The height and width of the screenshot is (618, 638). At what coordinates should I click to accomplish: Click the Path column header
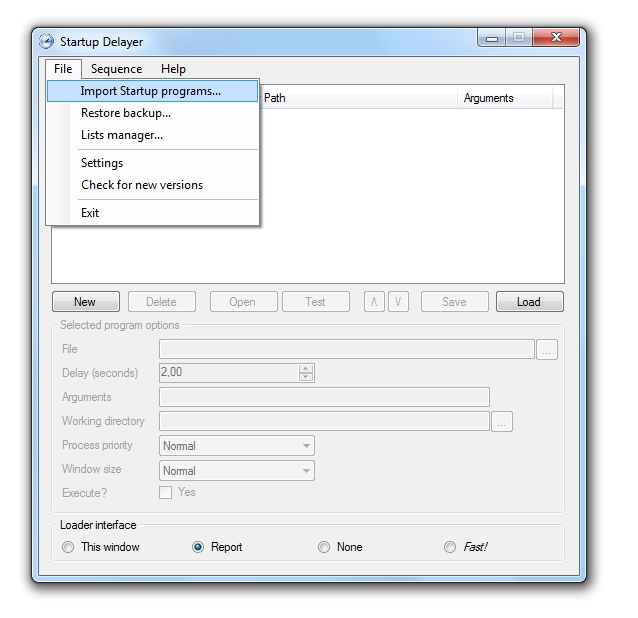(x=358, y=98)
